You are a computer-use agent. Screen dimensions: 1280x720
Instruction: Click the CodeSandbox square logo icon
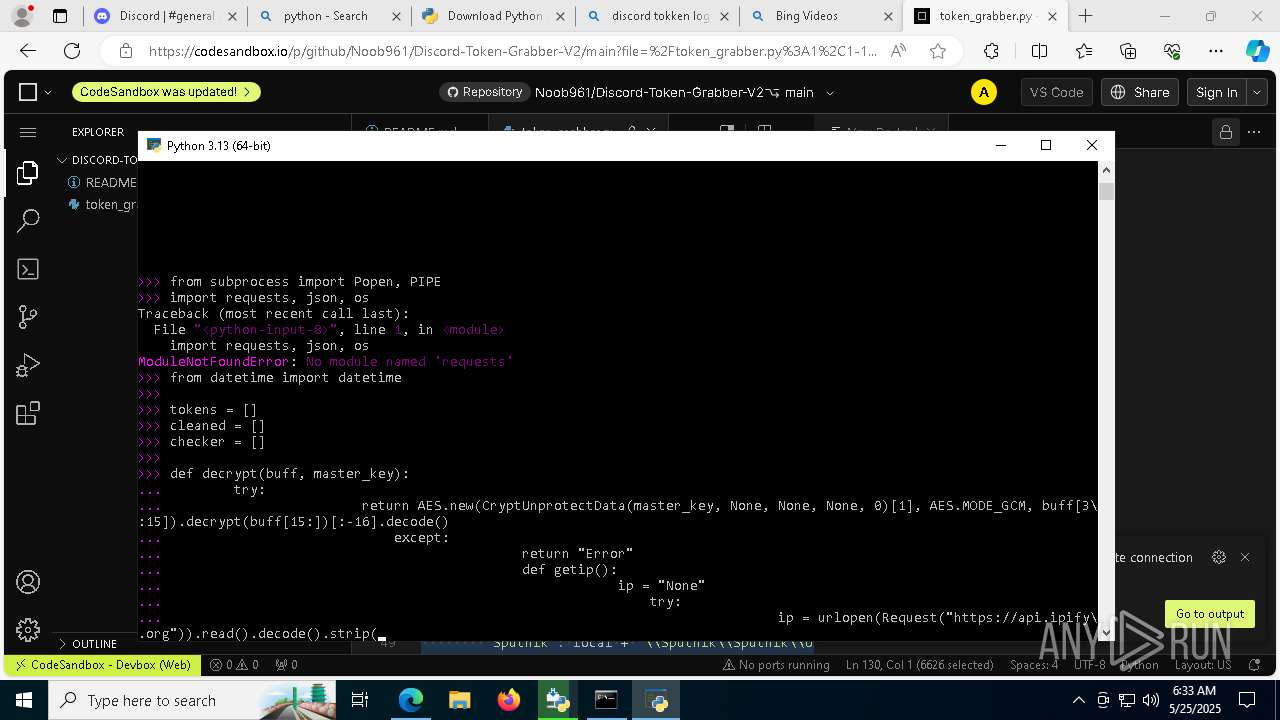point(28,92)
